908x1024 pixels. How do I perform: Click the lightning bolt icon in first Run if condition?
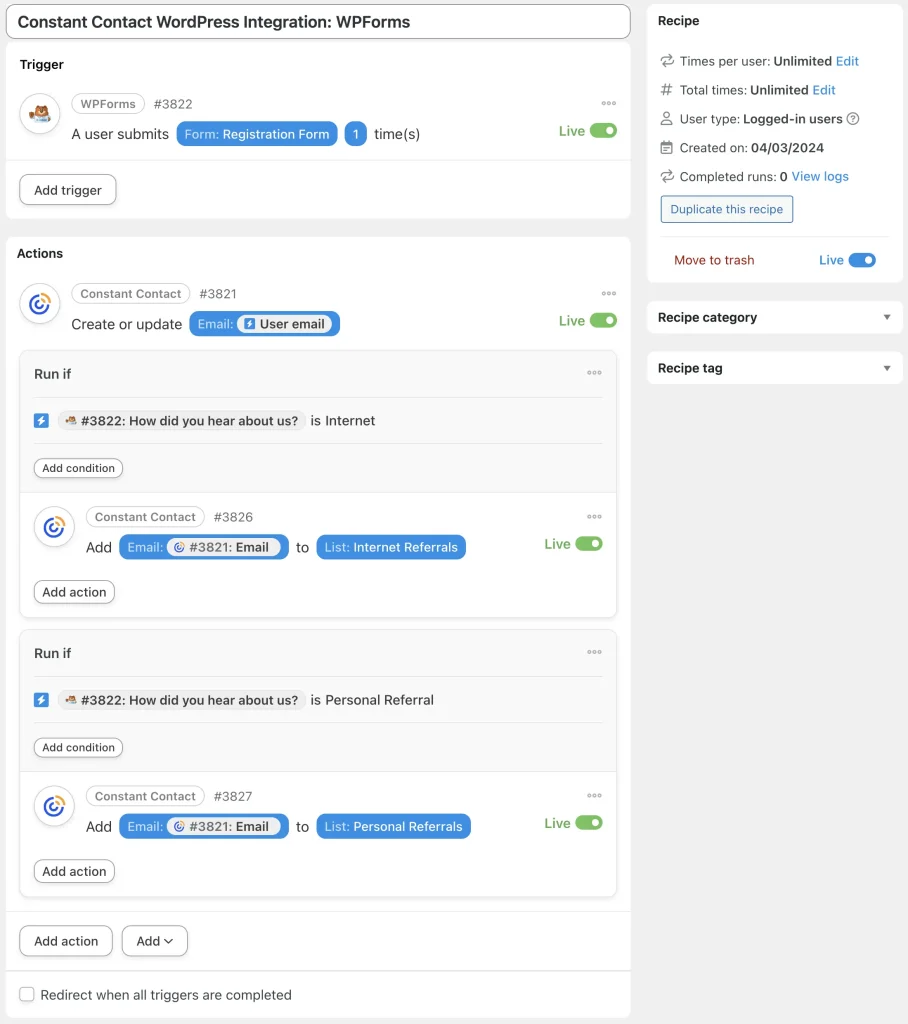tap(41, 420)
